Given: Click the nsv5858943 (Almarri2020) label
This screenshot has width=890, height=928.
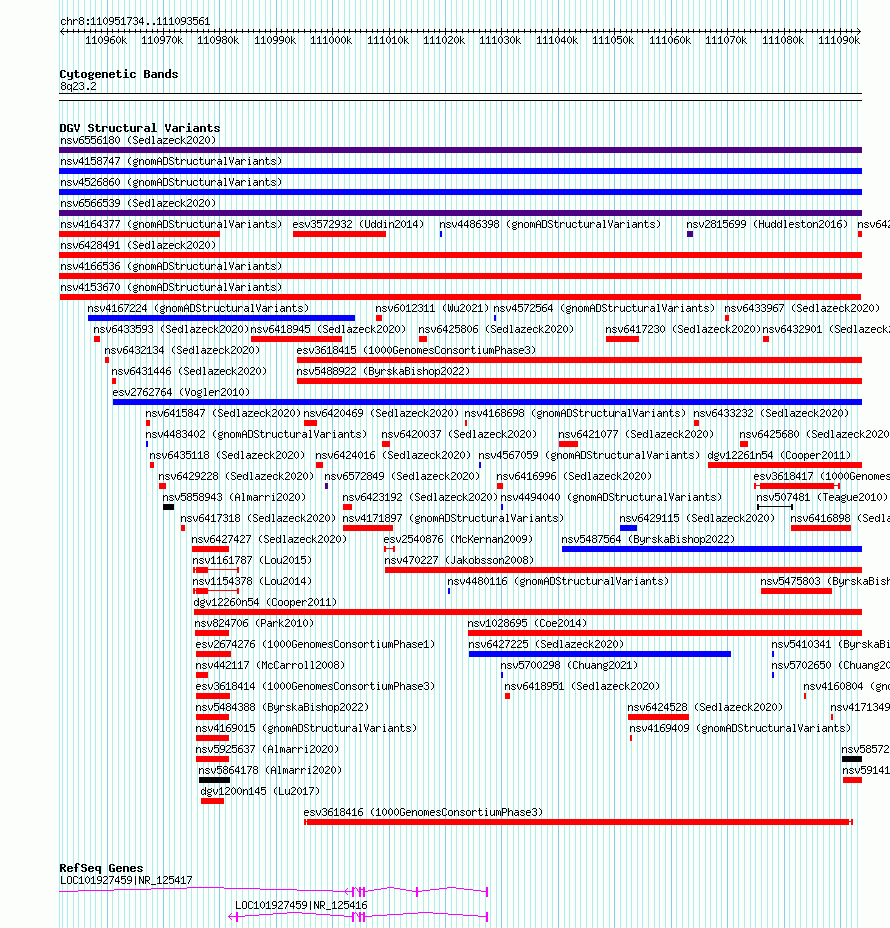Looking at the screenshot, I should point(234,497).
